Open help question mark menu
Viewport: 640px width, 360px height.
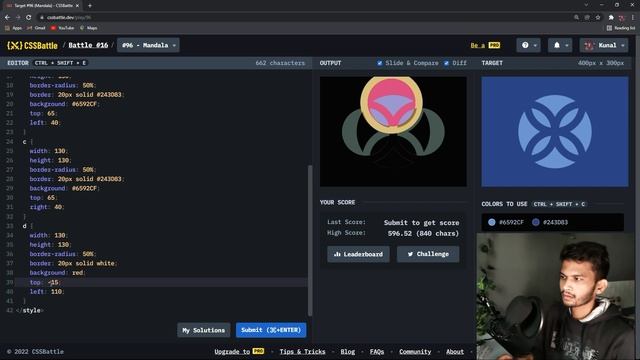point(529,45)
